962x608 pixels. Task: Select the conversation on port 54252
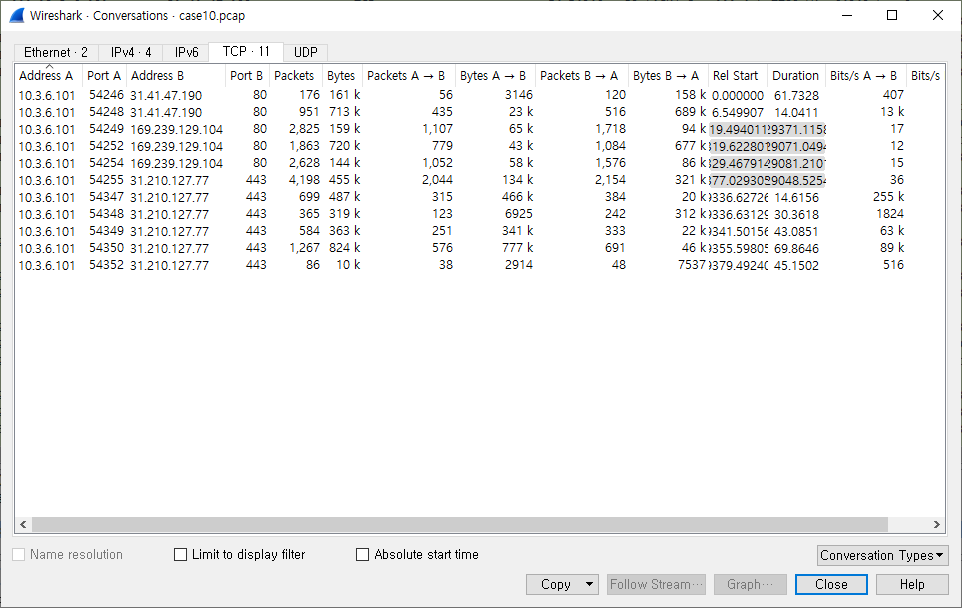coord(480,147)
